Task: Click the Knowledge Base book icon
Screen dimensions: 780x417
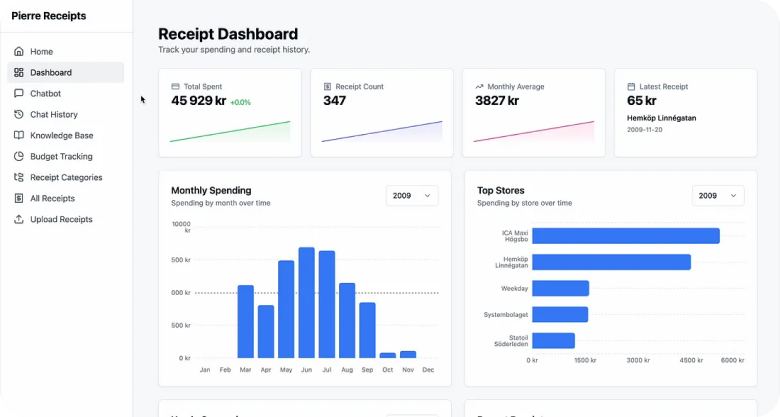Action: coord(19,135)
